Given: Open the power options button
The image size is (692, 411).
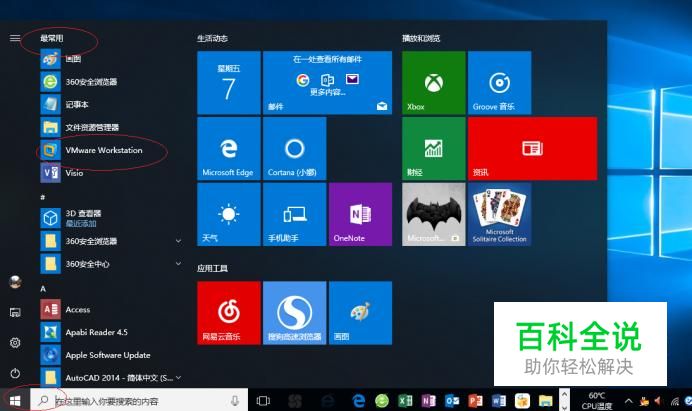Looking at the screenshot, I should pos(15,373).
